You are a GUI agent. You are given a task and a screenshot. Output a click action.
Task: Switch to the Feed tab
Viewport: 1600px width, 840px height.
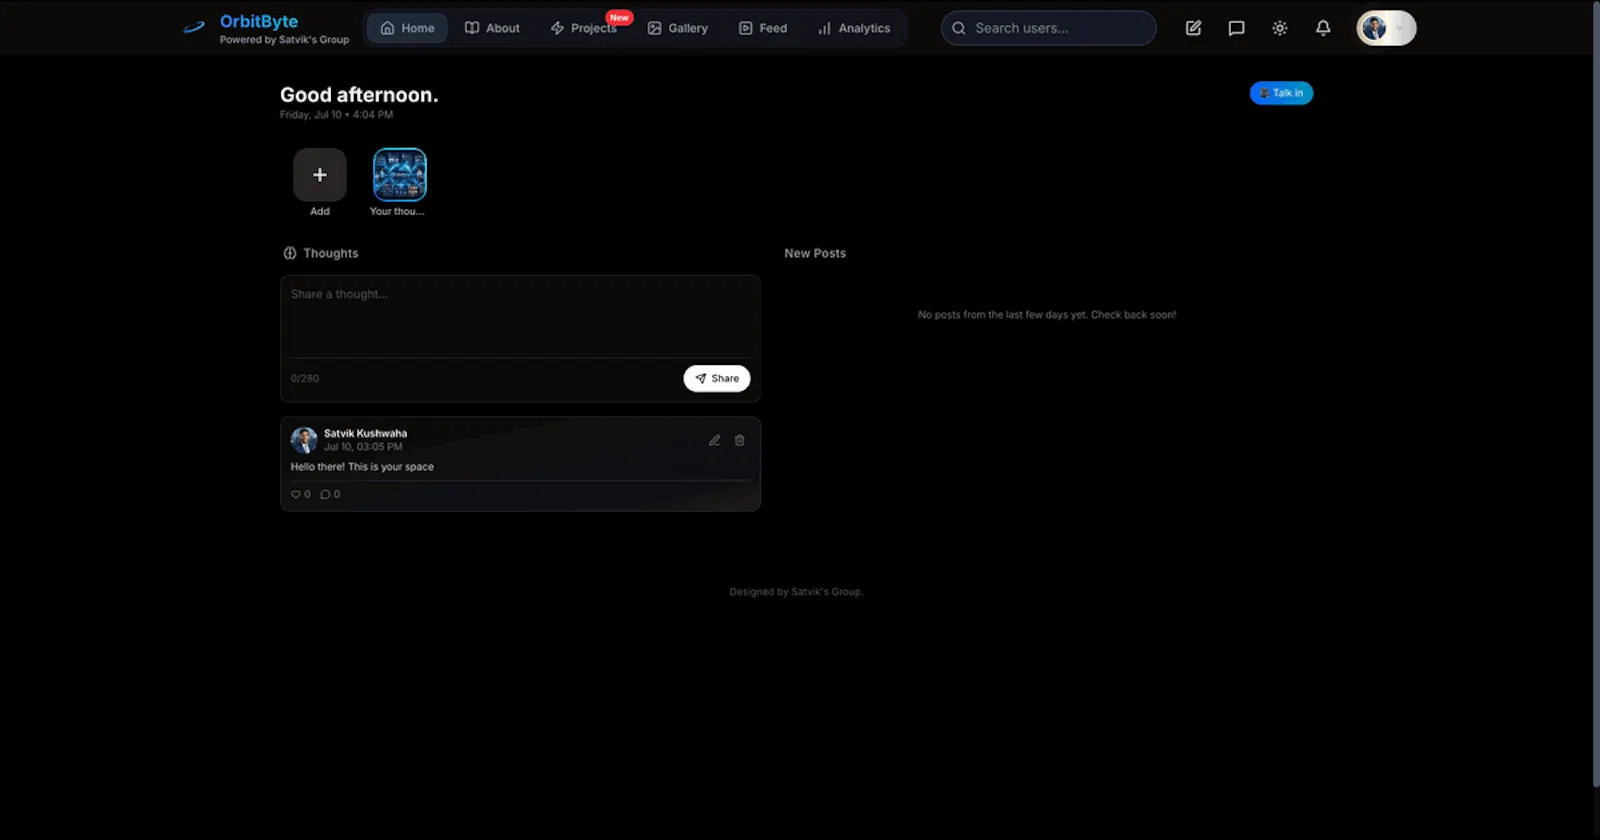[x=763, y=28]
